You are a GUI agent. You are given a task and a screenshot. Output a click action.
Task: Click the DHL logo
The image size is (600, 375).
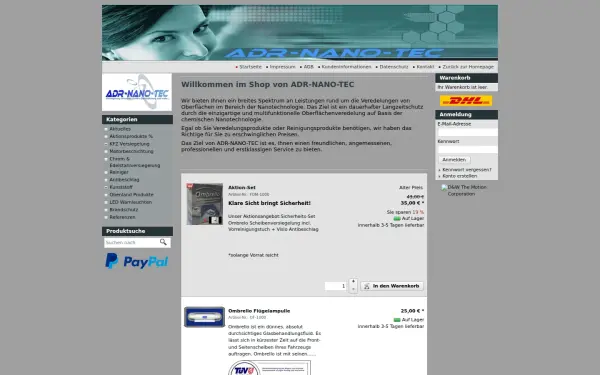tap(466, 101)
